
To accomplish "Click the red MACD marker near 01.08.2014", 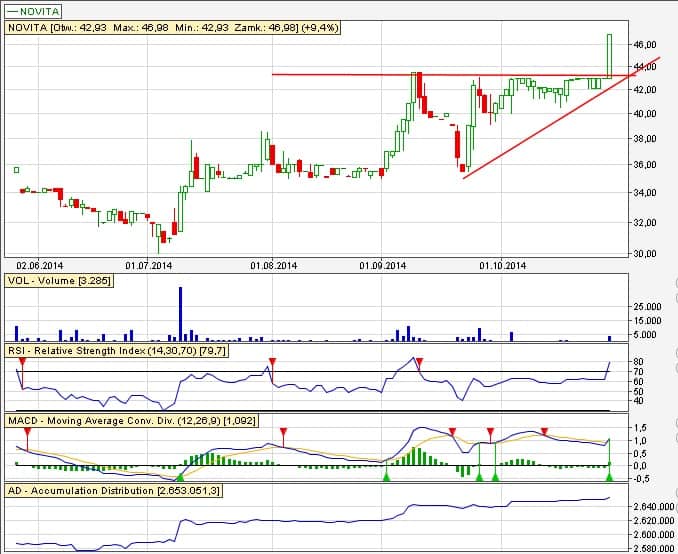I will (284, 432).
